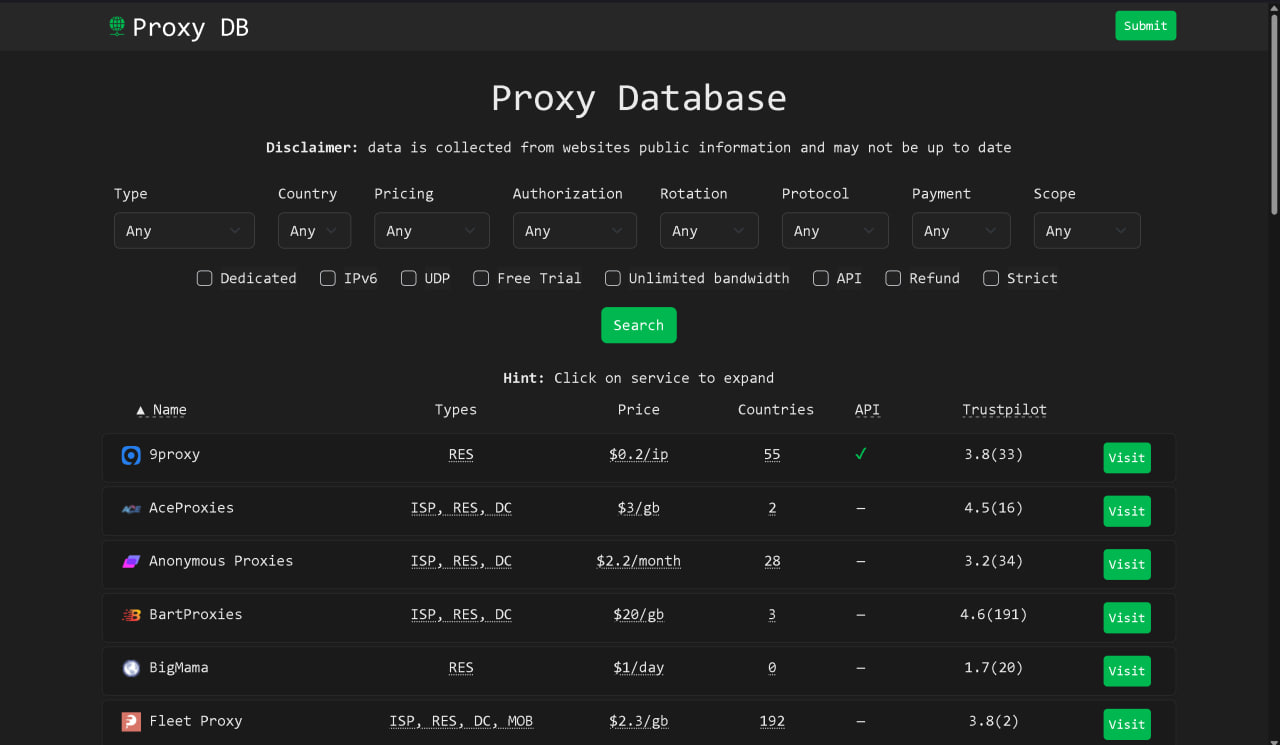
Task: Sort by the Trustpilot column header
Action: click(1004, 410)
